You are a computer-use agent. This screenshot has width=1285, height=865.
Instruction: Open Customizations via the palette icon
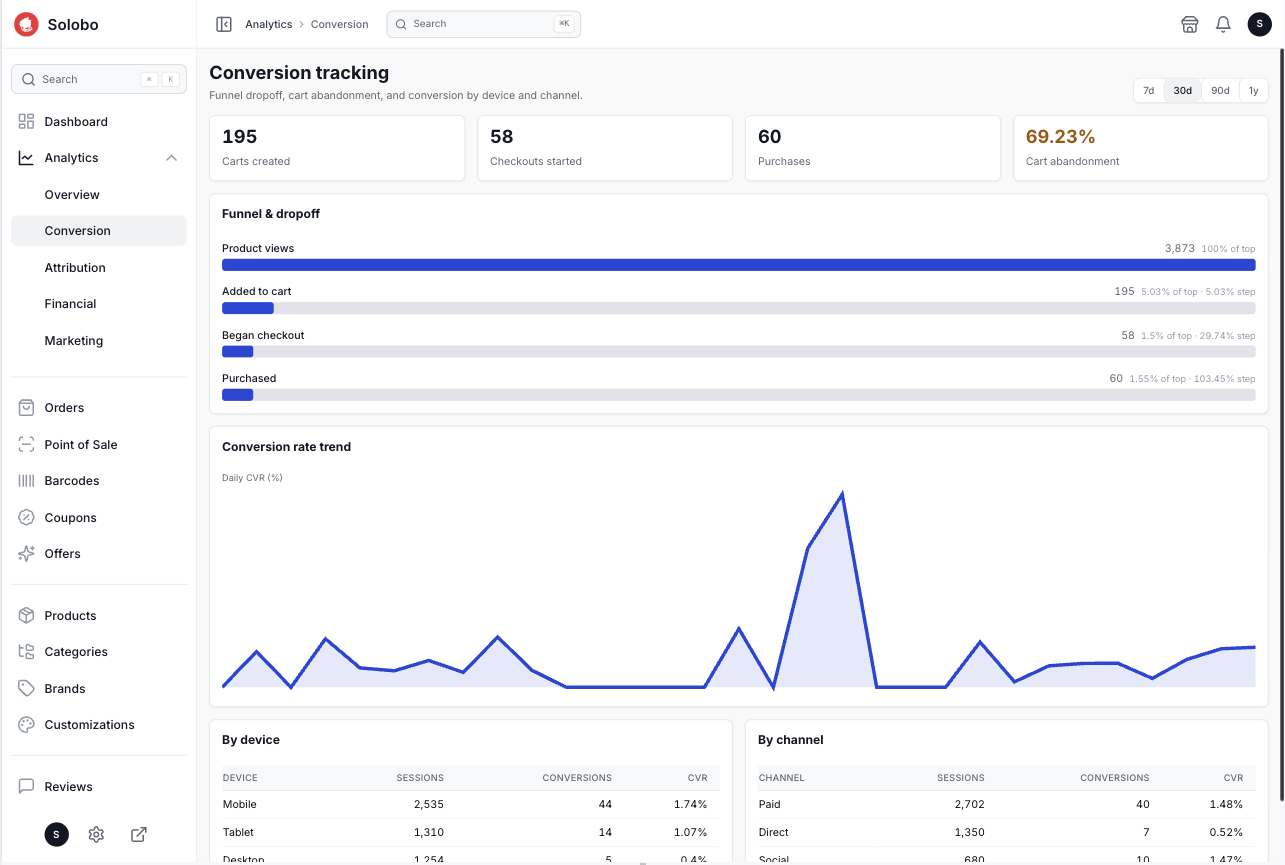pyautogui.click(x=27, y=725)
